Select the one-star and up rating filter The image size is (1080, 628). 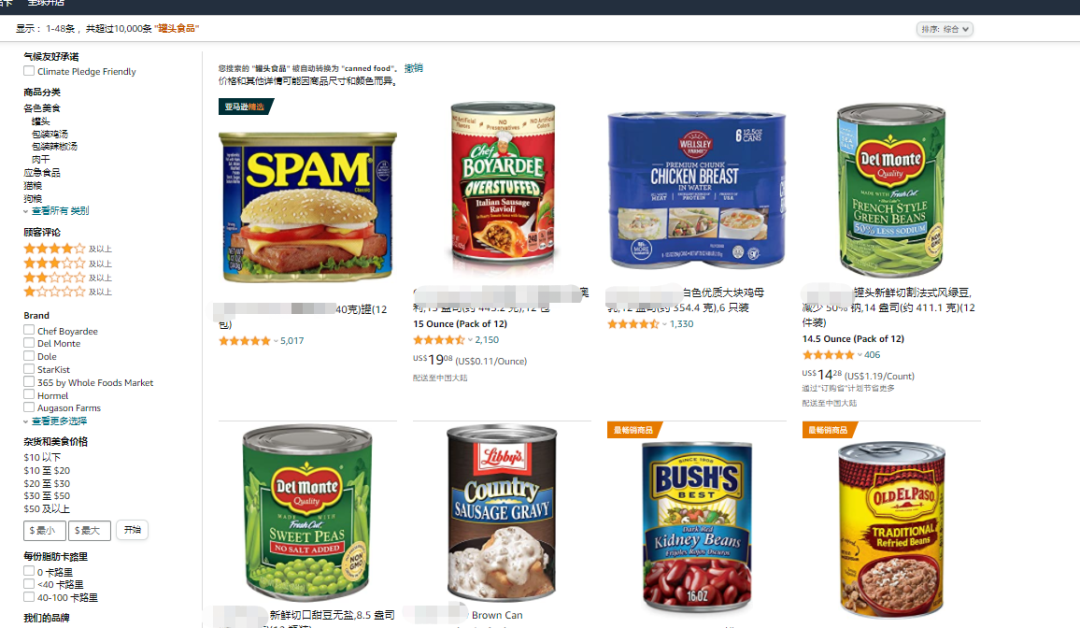click(68, 292)
